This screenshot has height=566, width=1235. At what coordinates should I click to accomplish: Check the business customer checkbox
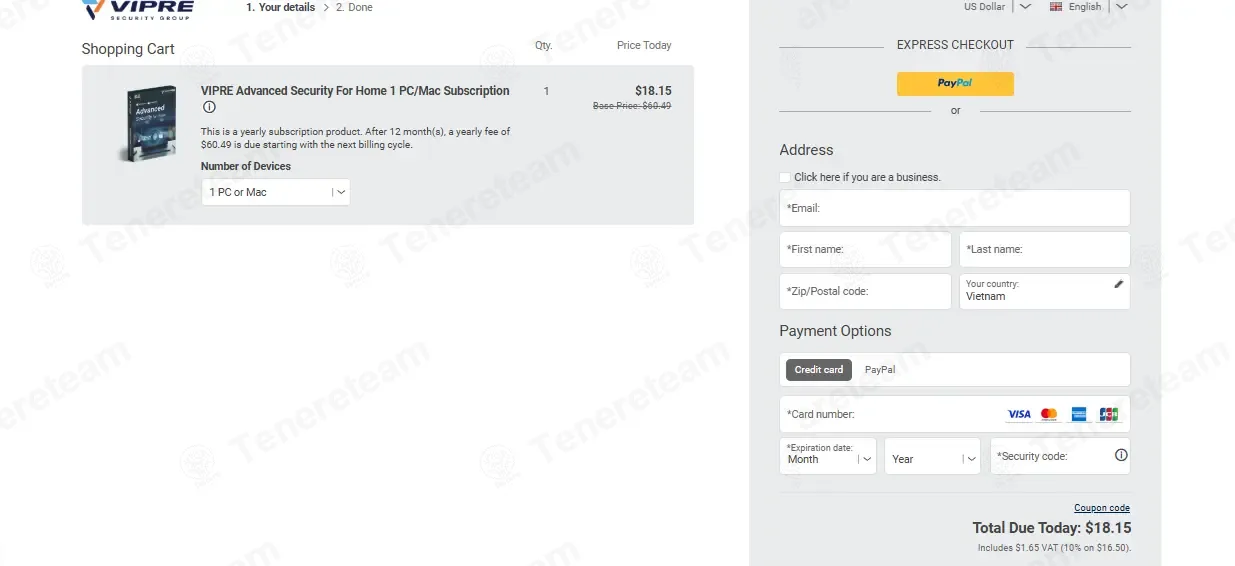pyautogui.click(x=785, y=178)
